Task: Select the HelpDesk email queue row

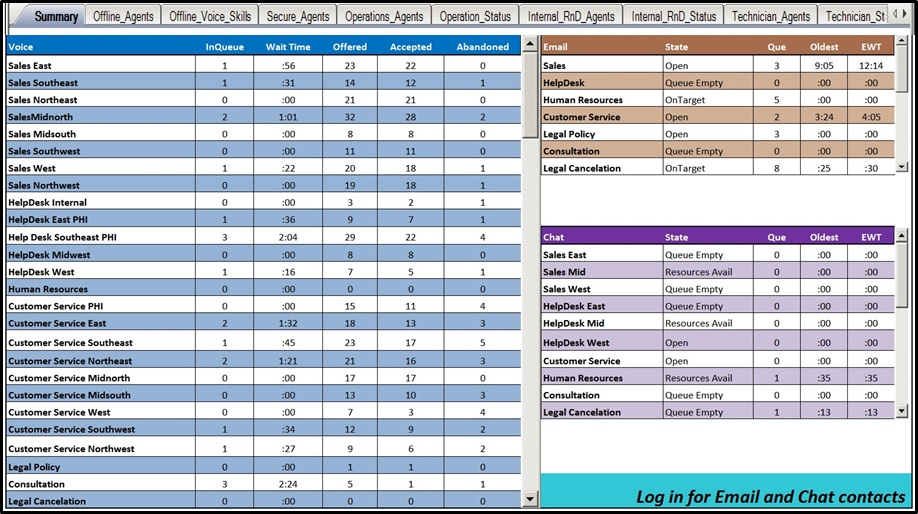Action: click(x=718, y=83)
